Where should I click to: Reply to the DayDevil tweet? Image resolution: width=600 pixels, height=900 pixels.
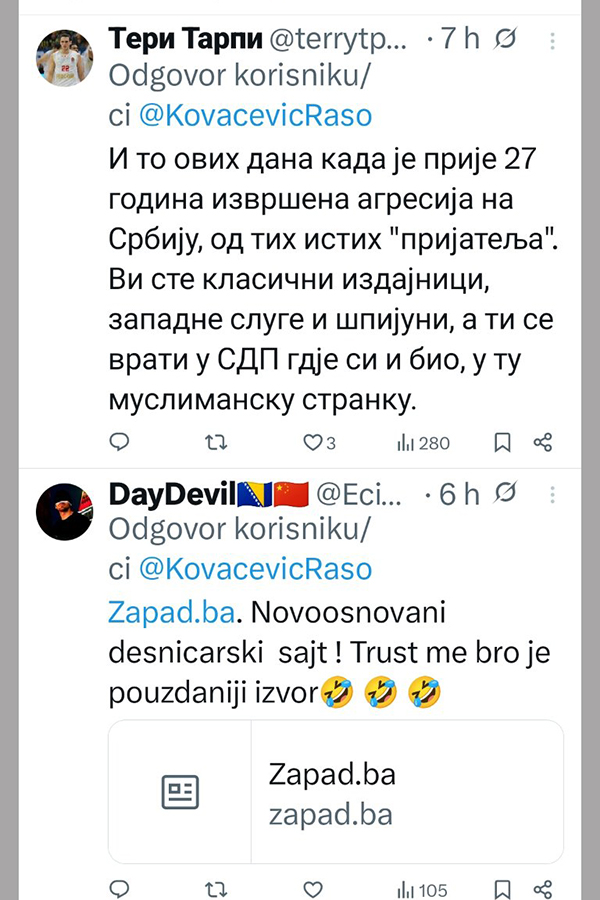tap(118, 888)
